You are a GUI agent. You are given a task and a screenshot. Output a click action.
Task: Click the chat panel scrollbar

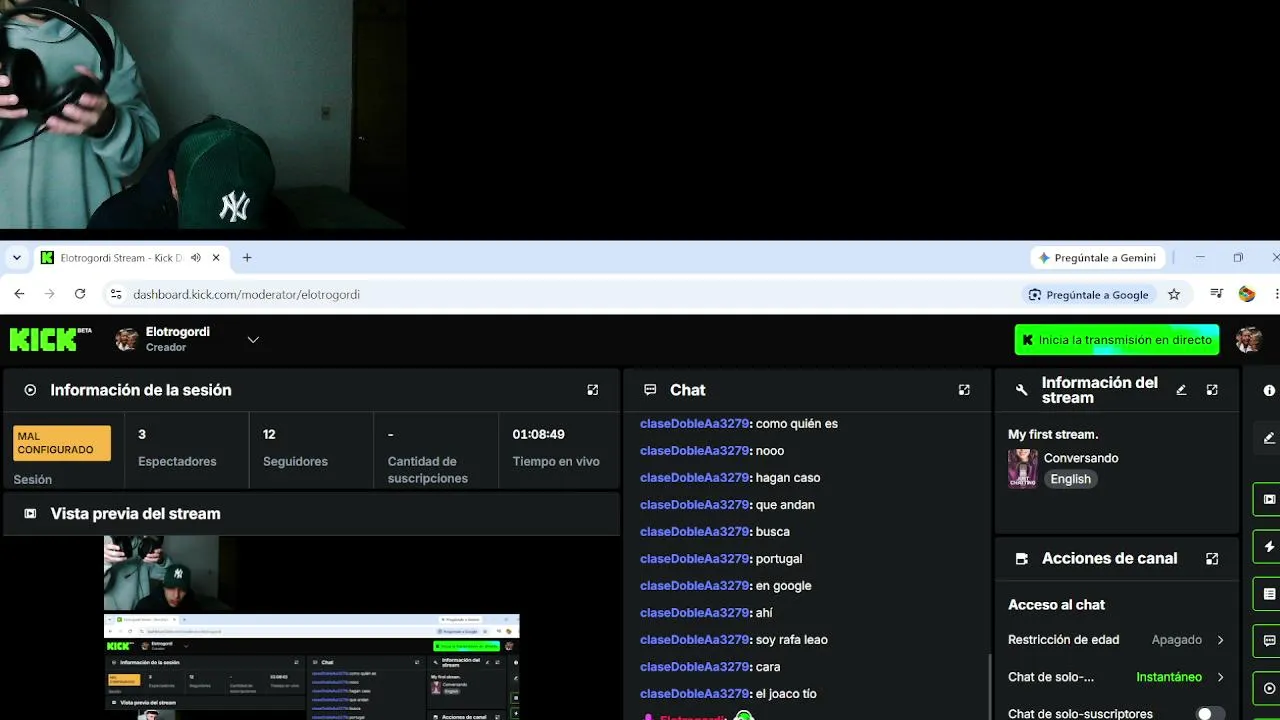tap(989, 685)
